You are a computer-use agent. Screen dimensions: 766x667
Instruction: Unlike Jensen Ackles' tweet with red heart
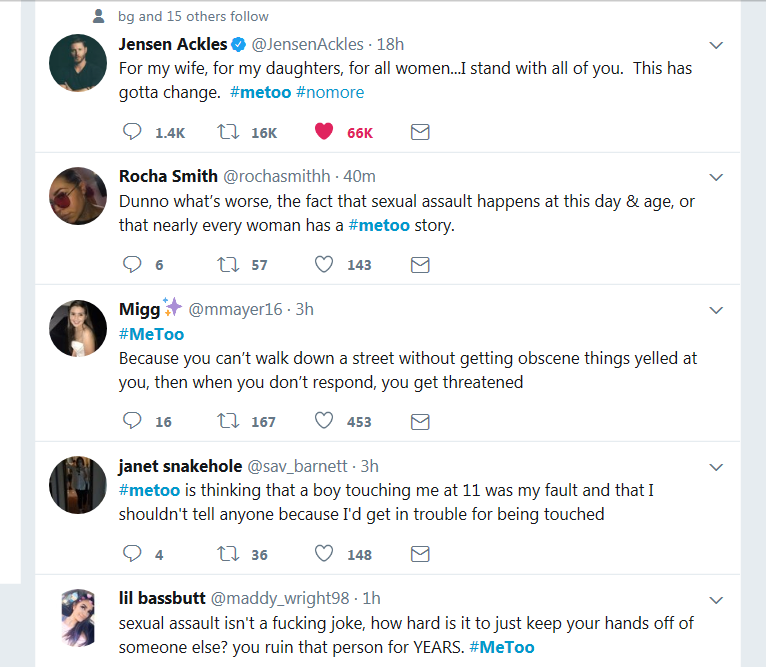[x=324, y=131]
